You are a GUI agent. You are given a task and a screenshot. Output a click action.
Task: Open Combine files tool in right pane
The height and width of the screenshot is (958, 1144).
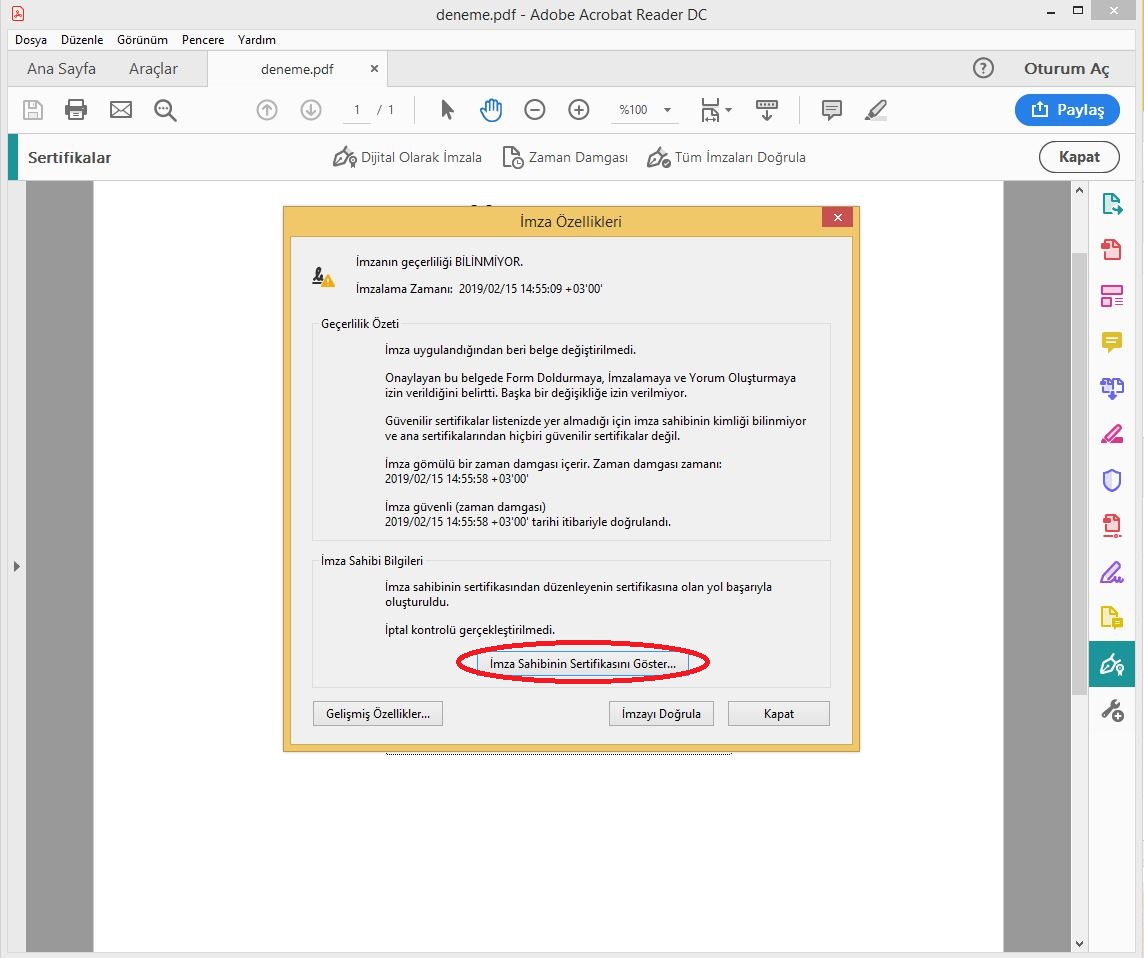1111,388
